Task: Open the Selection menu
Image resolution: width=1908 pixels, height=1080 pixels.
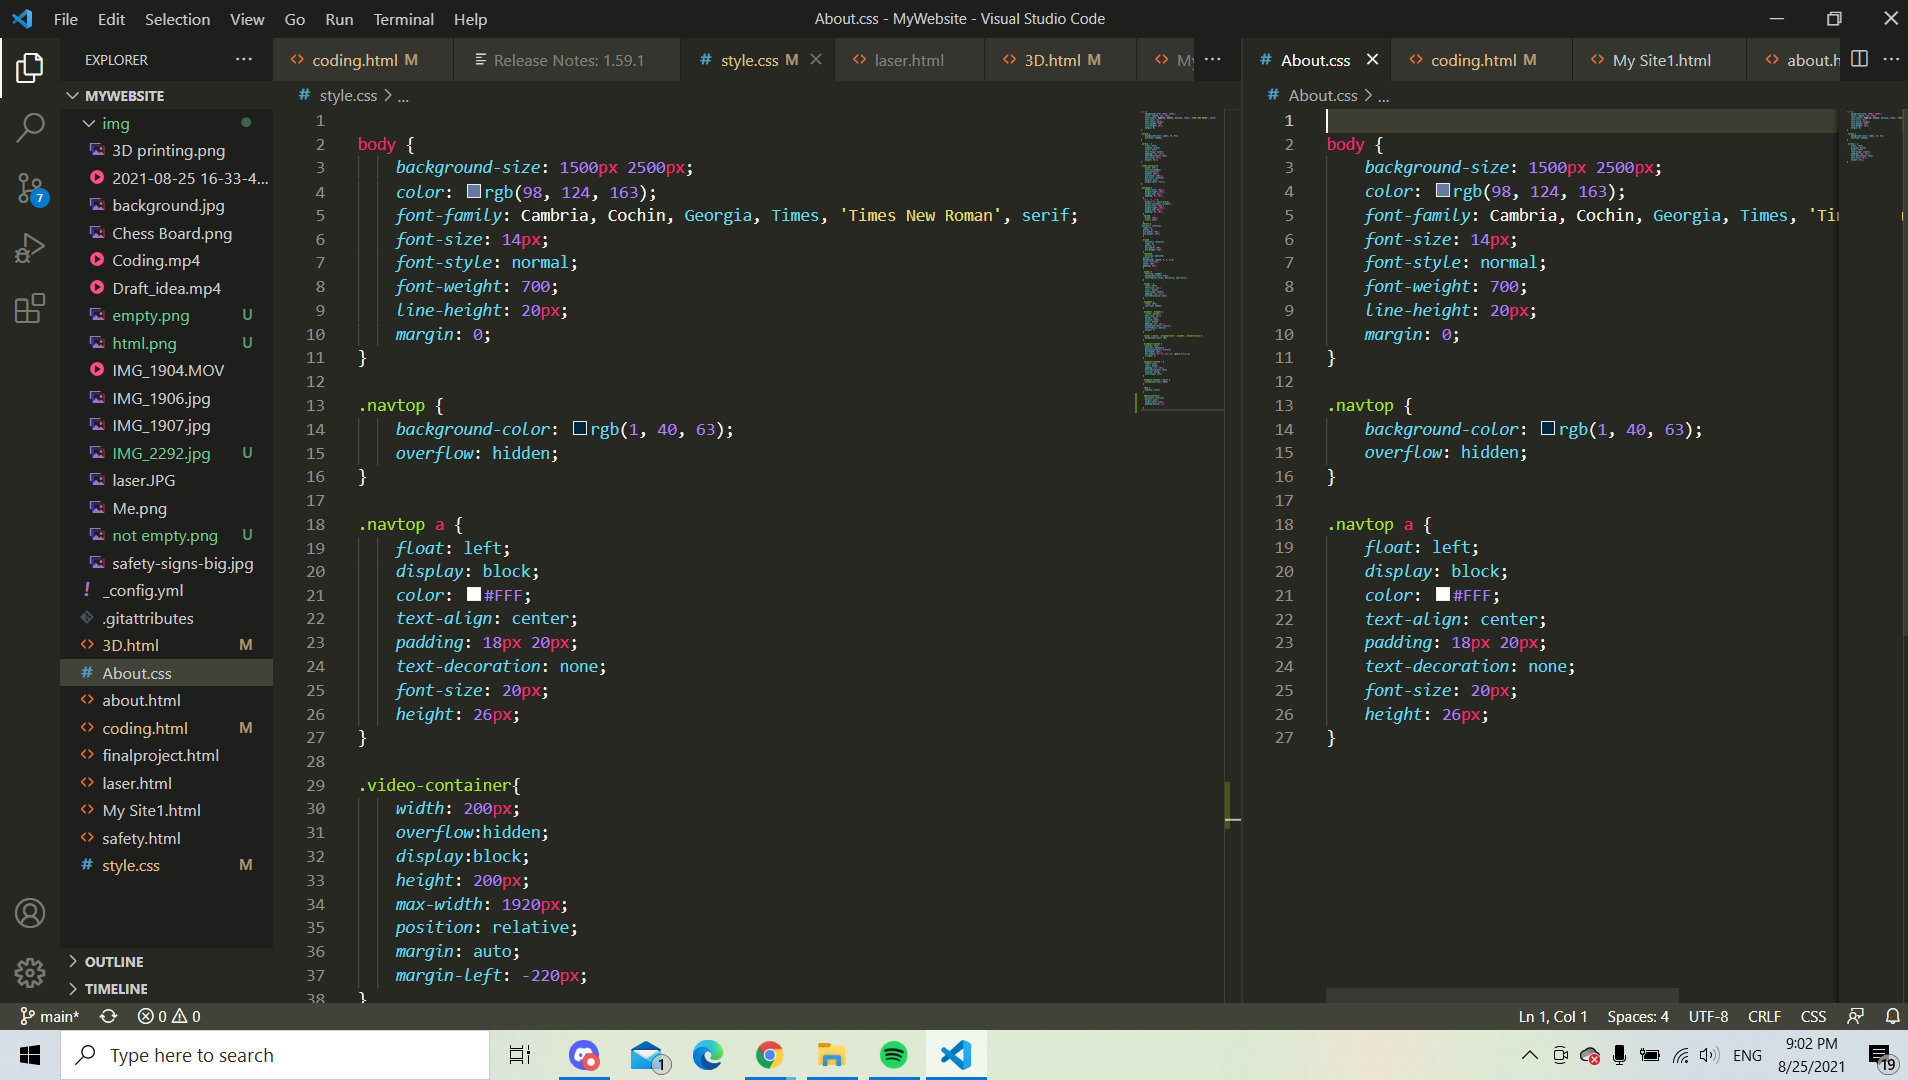Action: point(177,19)
